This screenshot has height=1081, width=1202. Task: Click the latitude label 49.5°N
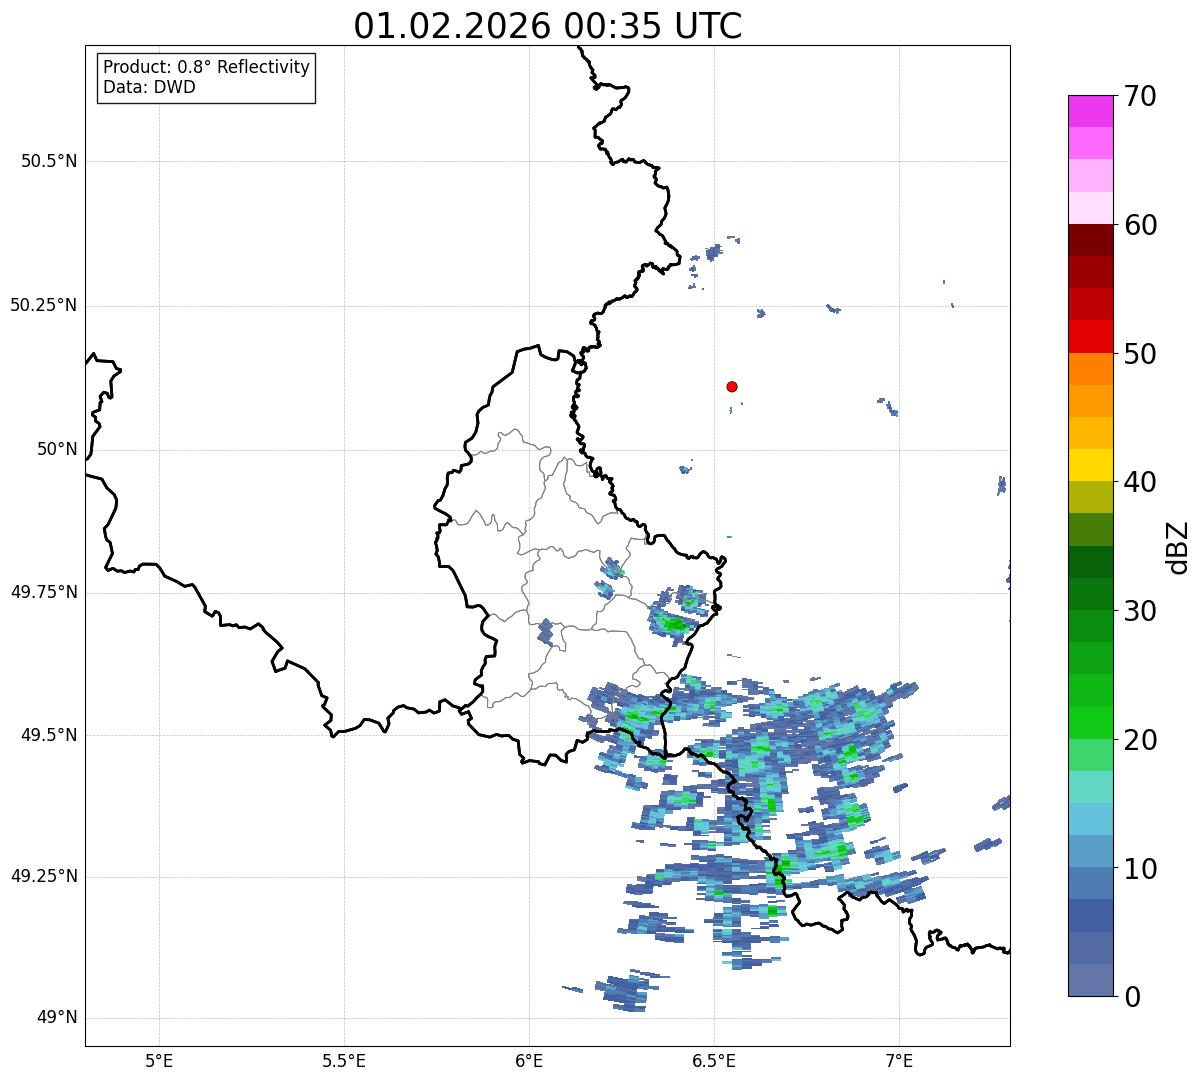pyautogui.click(x=49, y=735)
